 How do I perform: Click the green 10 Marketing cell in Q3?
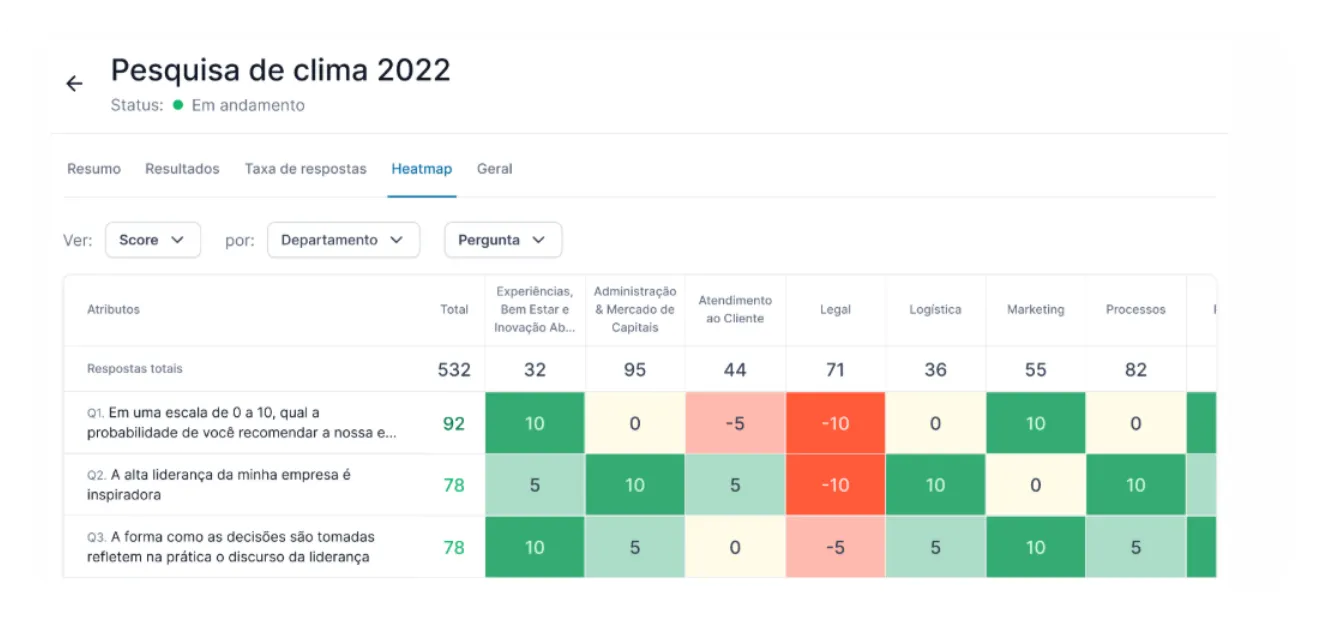coord(1035,547)
